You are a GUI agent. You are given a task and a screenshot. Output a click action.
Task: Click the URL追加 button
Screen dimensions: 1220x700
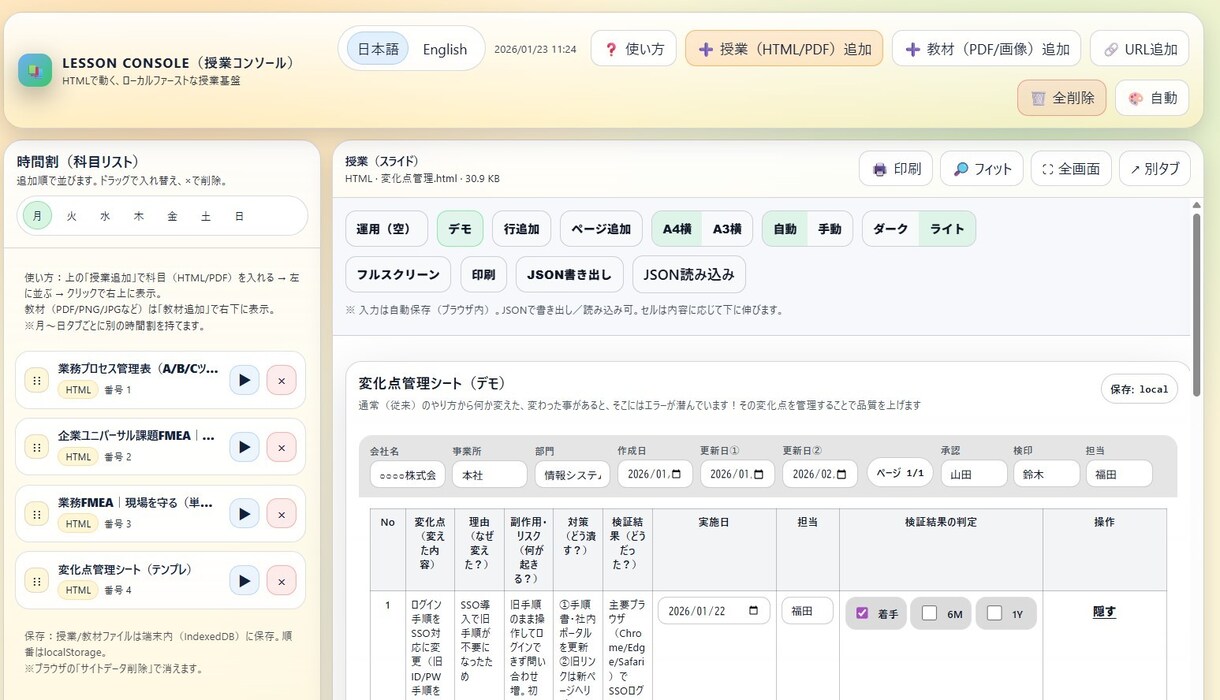pos(1139,48)
